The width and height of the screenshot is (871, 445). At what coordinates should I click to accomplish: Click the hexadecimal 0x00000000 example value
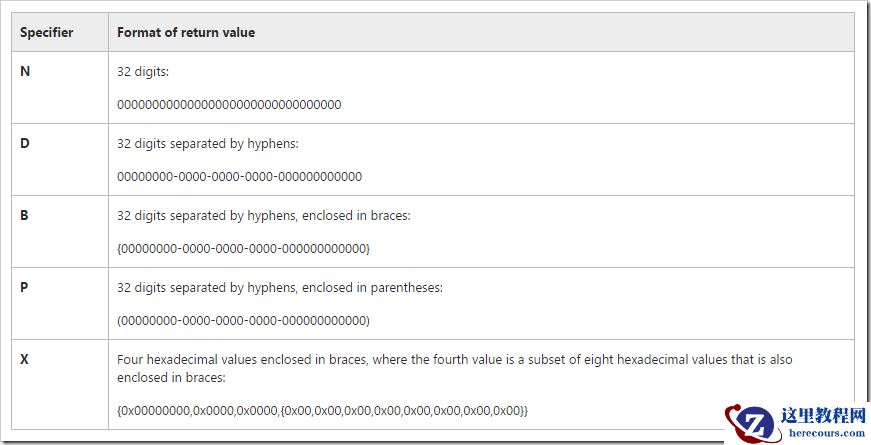(x=322, y=410)
